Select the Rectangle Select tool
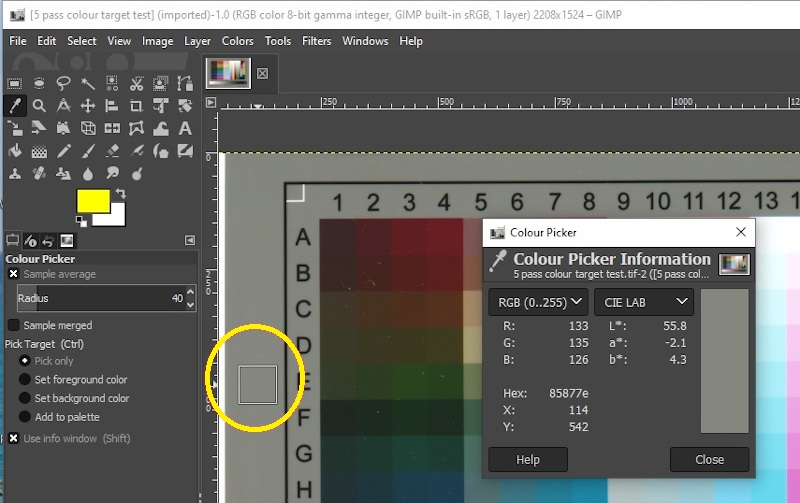Image resolution: width=800 pixels, height=503 pixels. pyautogui.click(x=15, y=83)
